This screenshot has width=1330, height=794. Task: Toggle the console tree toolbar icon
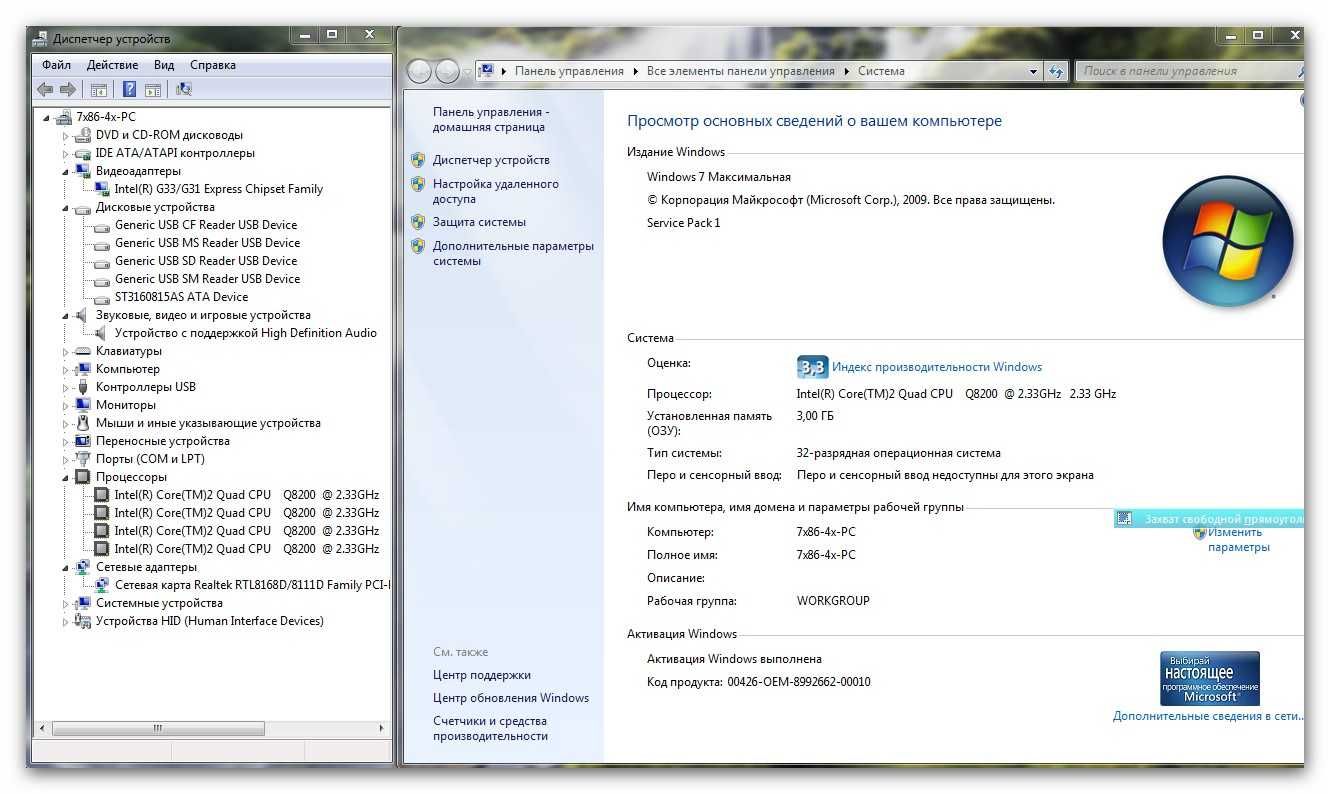pyautogui.click(x=98, y=89)
